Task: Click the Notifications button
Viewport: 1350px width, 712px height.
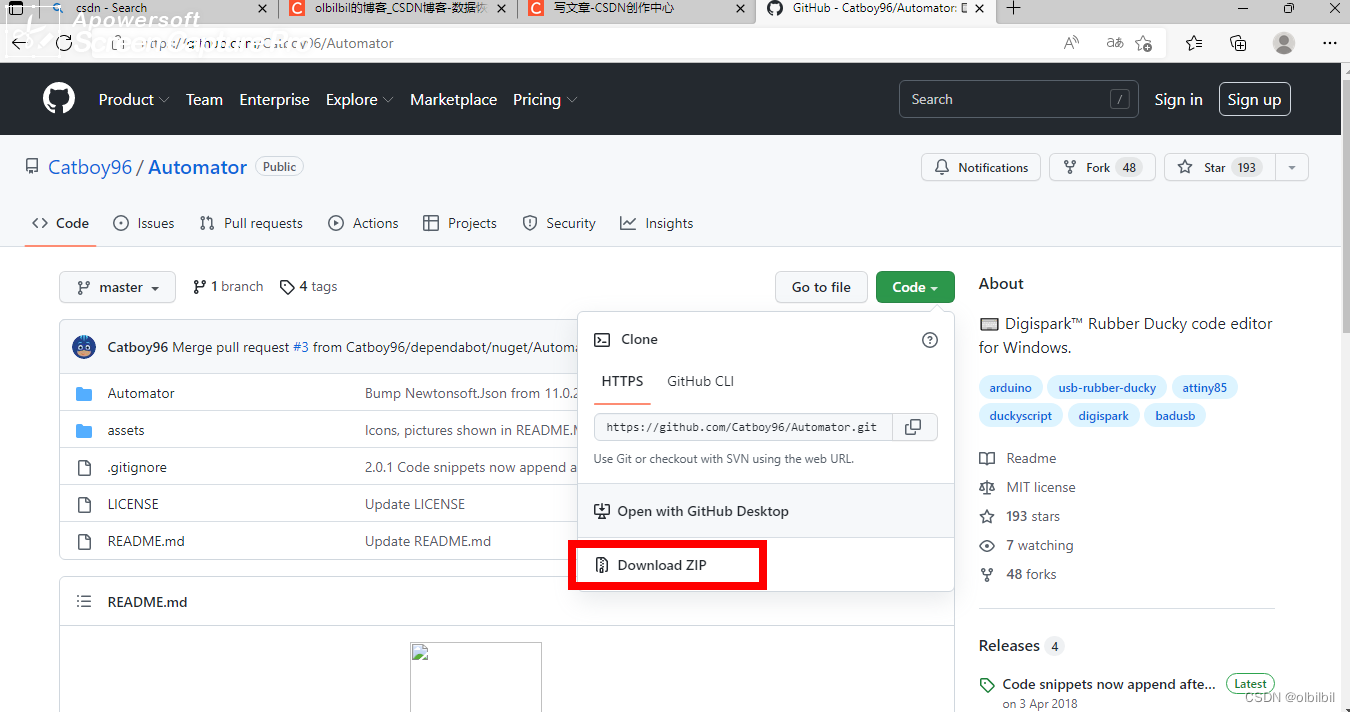Action: pyautogui.click(x=981, y=167)
